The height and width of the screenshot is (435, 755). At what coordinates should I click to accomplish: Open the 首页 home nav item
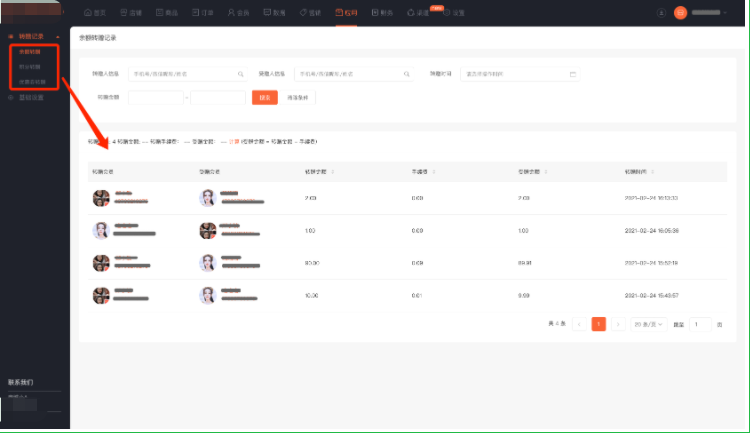(x=95, y=13)
